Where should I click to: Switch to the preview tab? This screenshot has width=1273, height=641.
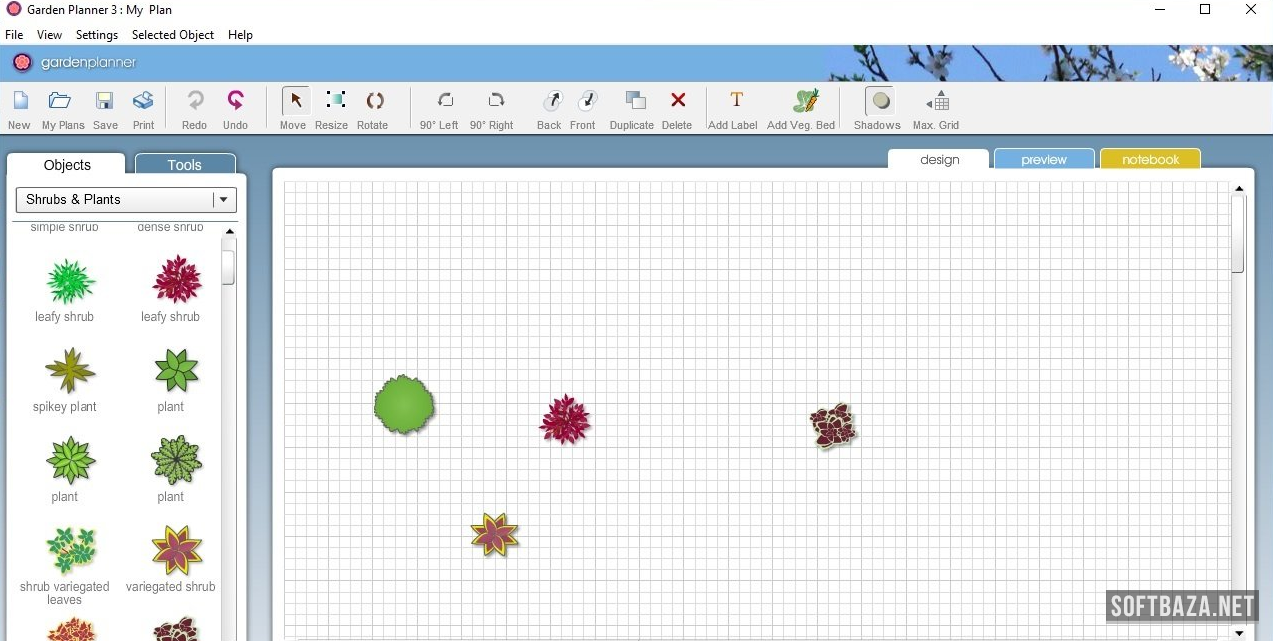point(1044,160)
